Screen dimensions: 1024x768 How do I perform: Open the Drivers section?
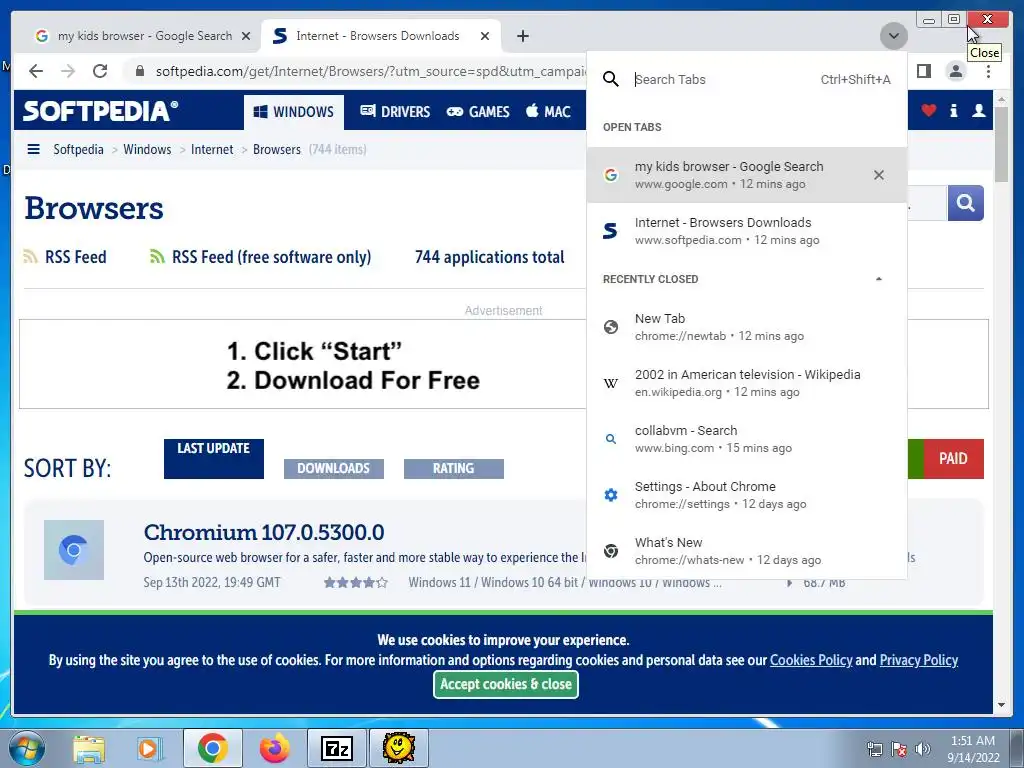click(x=394, y=112)
